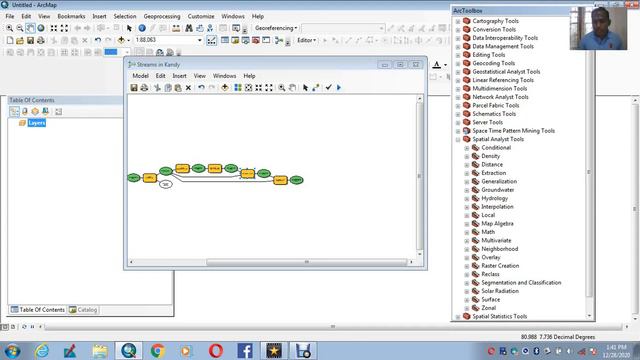The image size is (640, 360).
Task: Click the Add Data icon in ArcMap toolbar
Action: 121,40
